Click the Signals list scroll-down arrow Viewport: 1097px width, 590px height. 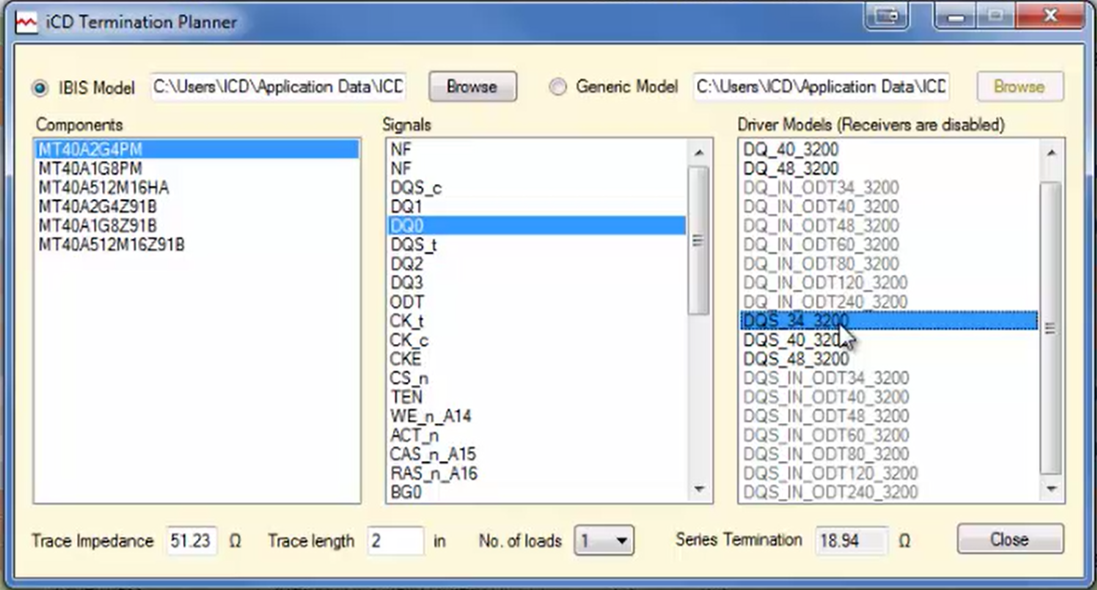tap(699, 489)
